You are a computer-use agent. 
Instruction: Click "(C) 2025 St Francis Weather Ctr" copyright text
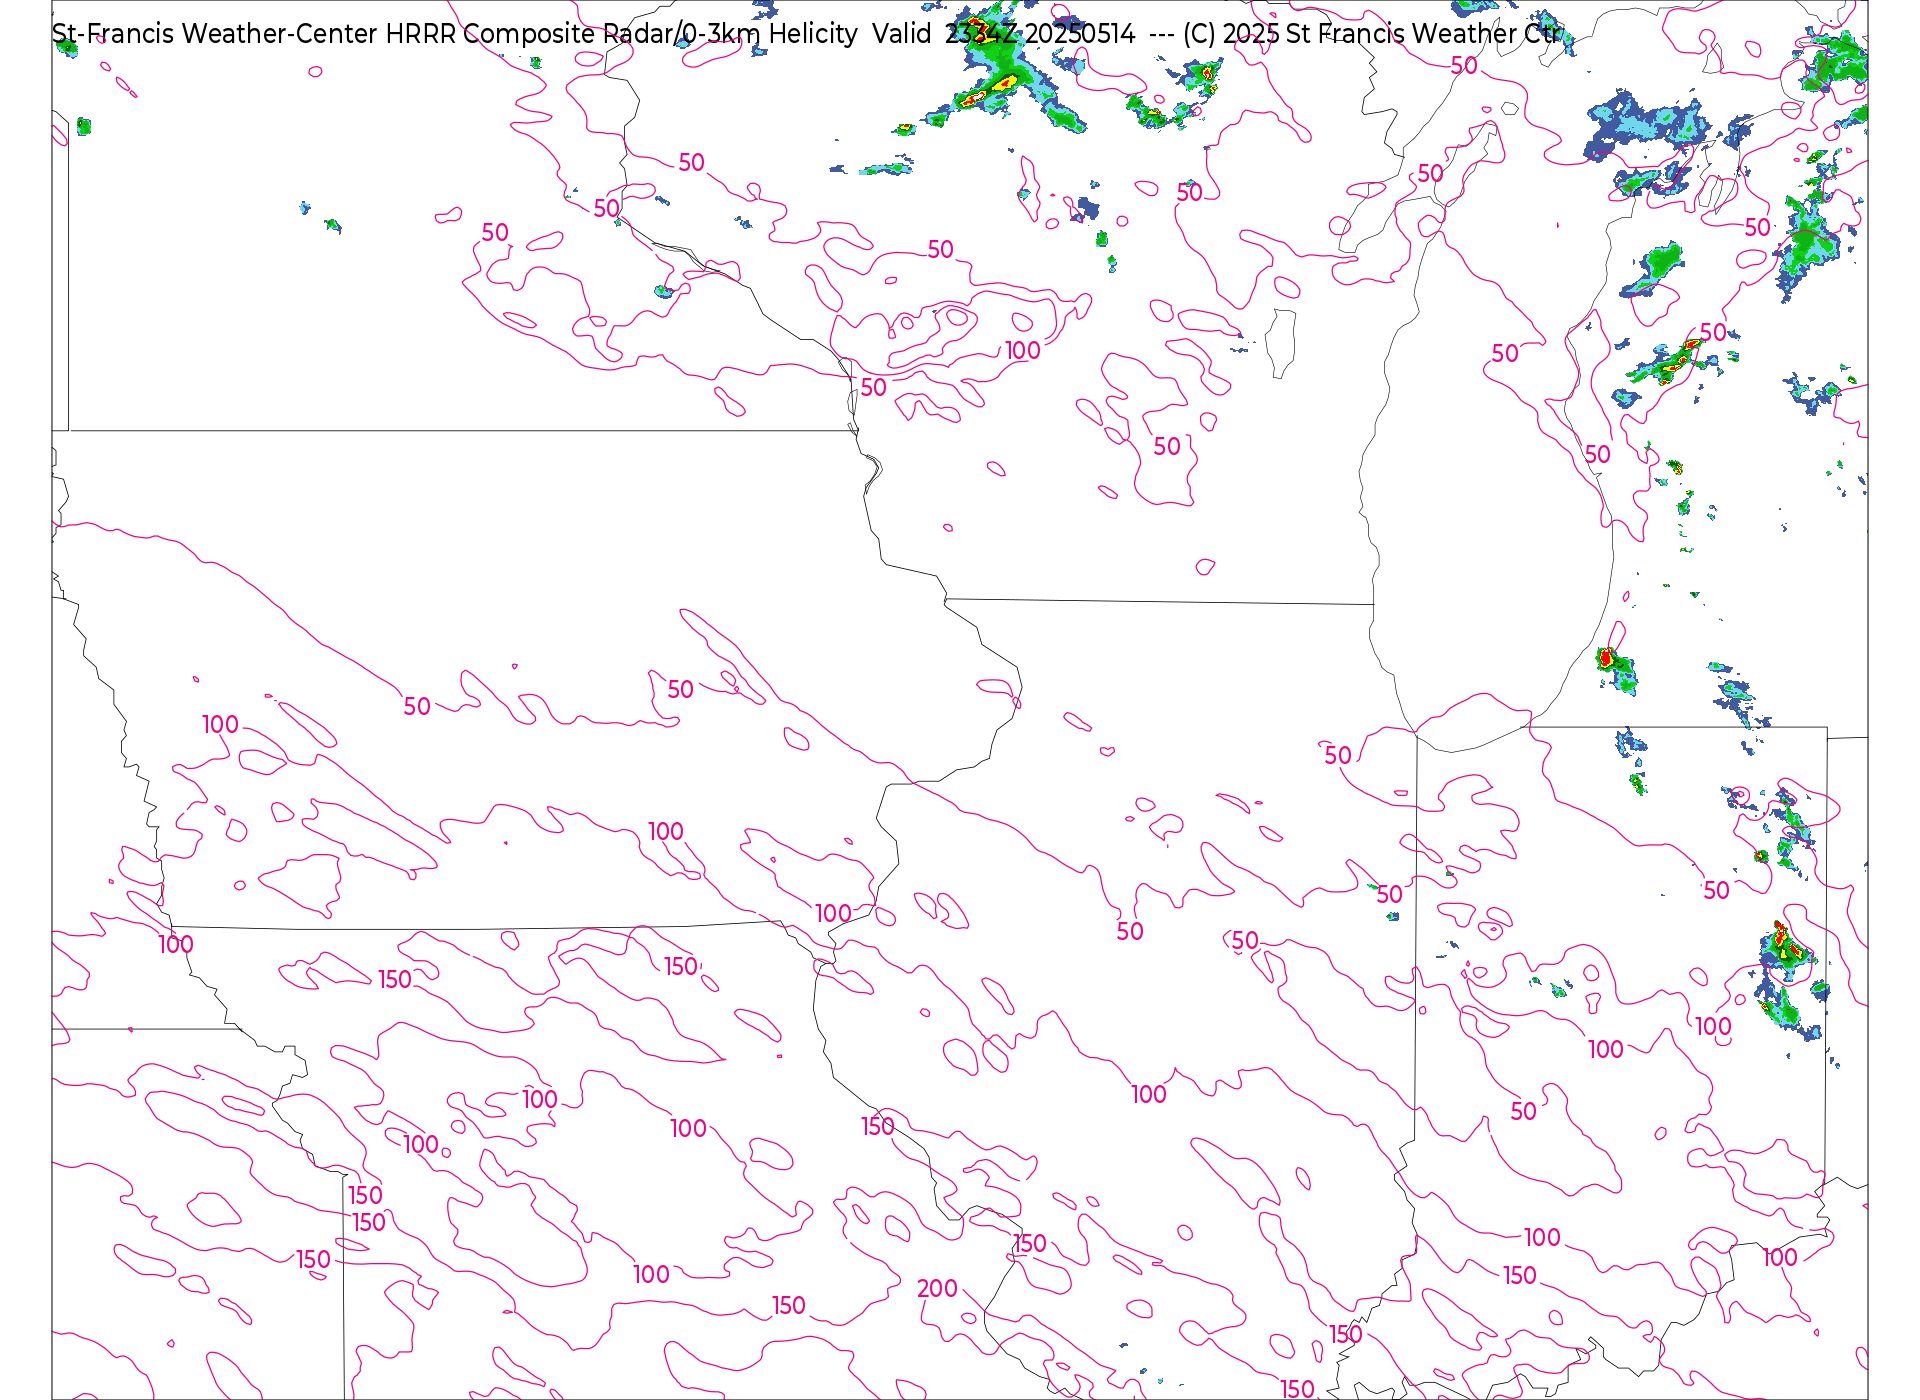click(x=1371, y=34)
